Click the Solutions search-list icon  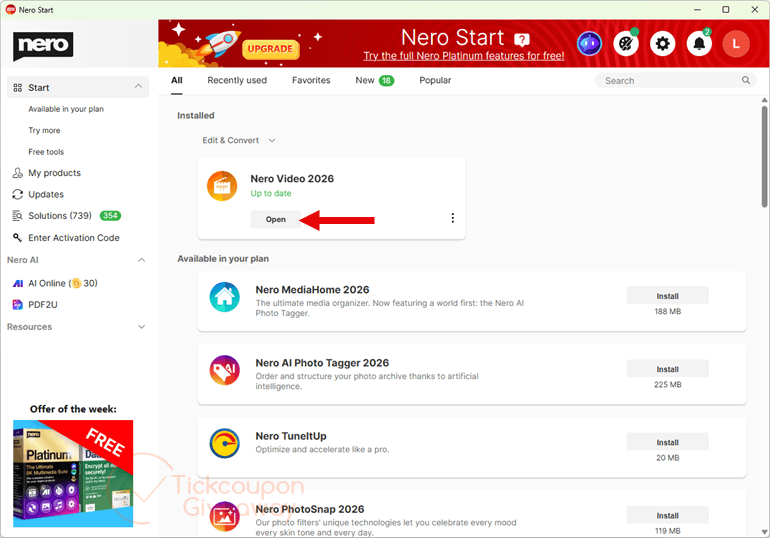[18, 216]
